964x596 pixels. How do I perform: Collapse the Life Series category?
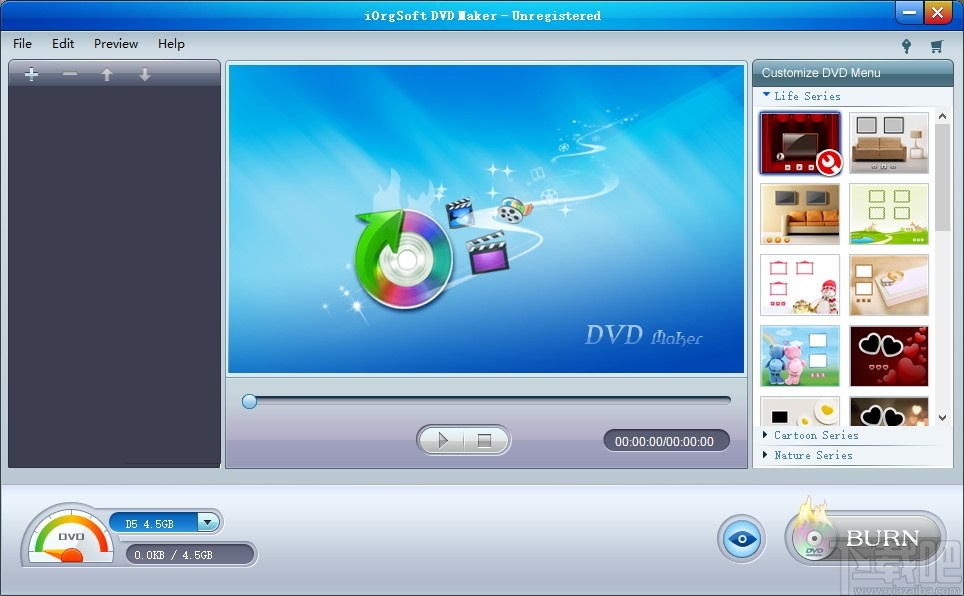tap(800, 96)
